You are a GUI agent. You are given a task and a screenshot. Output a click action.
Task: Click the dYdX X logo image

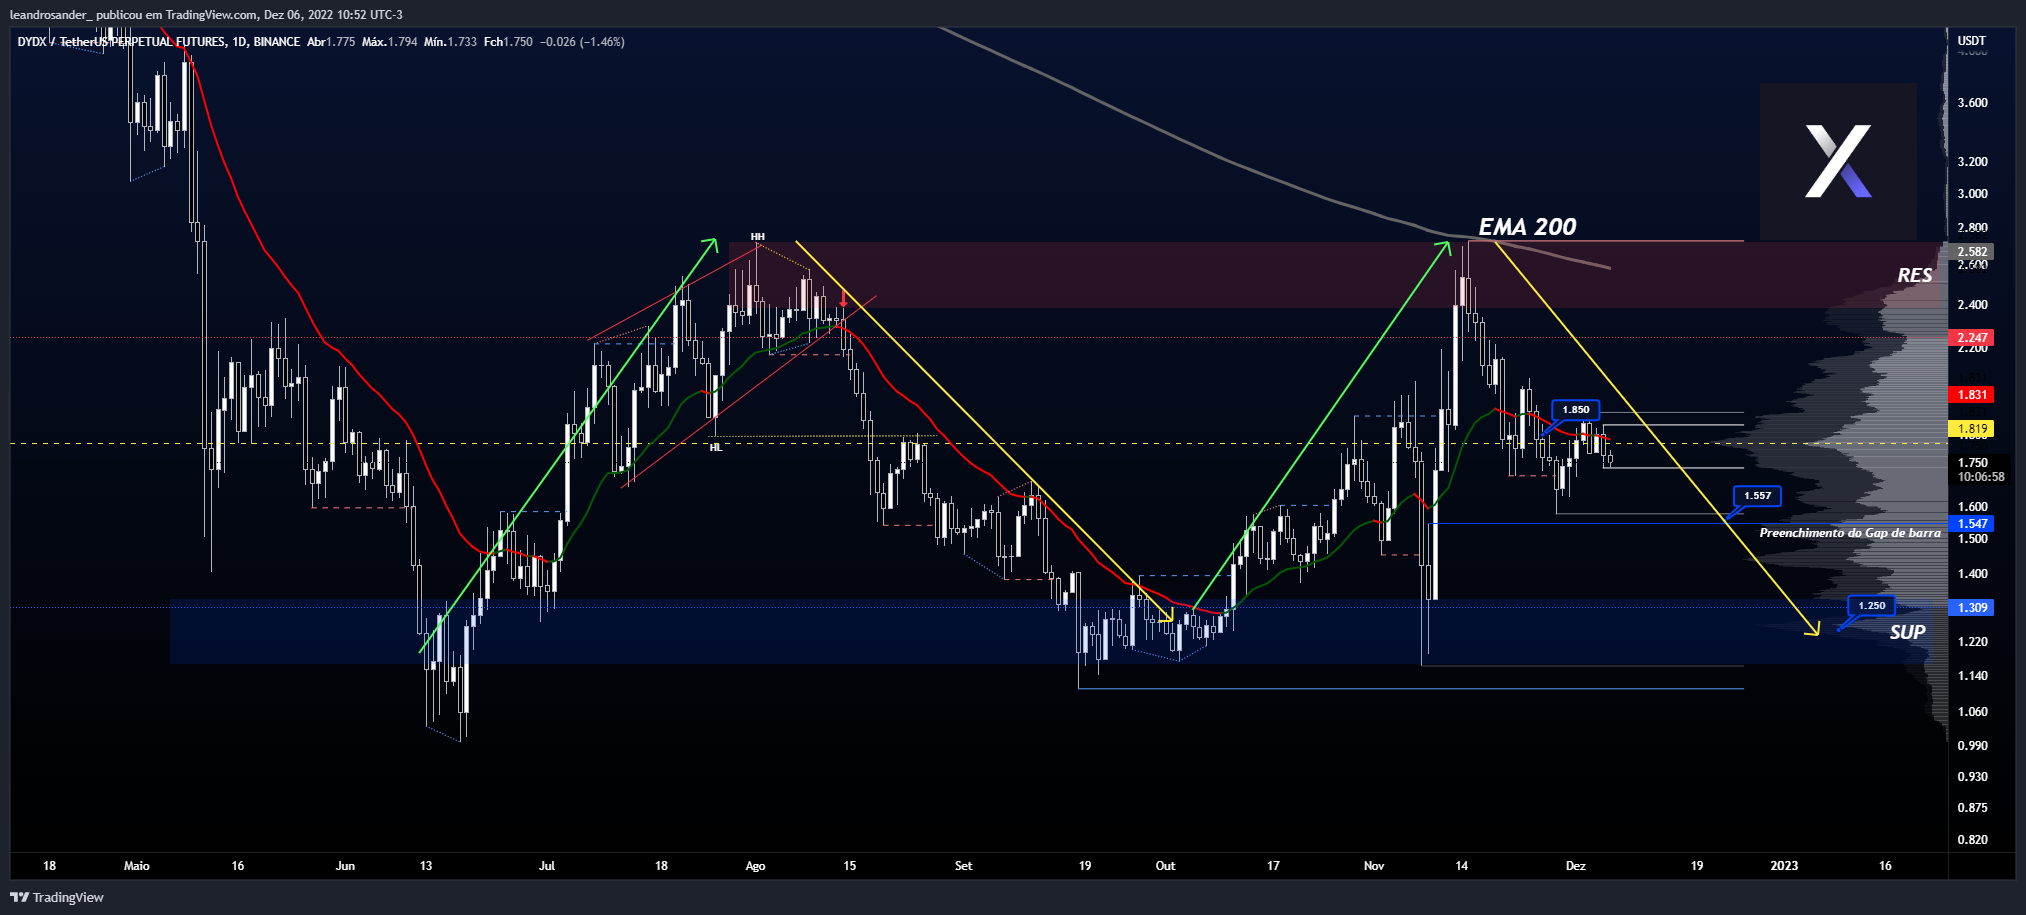tap(1838, 161)
